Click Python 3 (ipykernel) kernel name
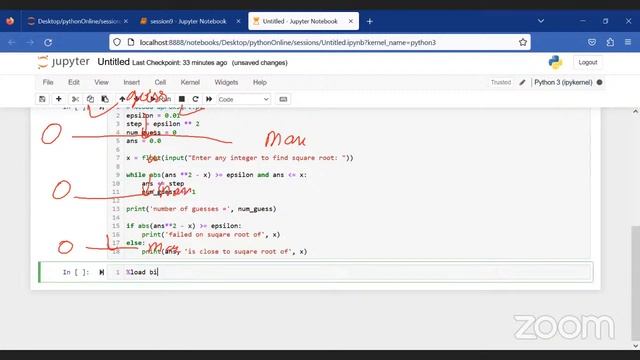The image size is (640, 360). tap(563, 82)
